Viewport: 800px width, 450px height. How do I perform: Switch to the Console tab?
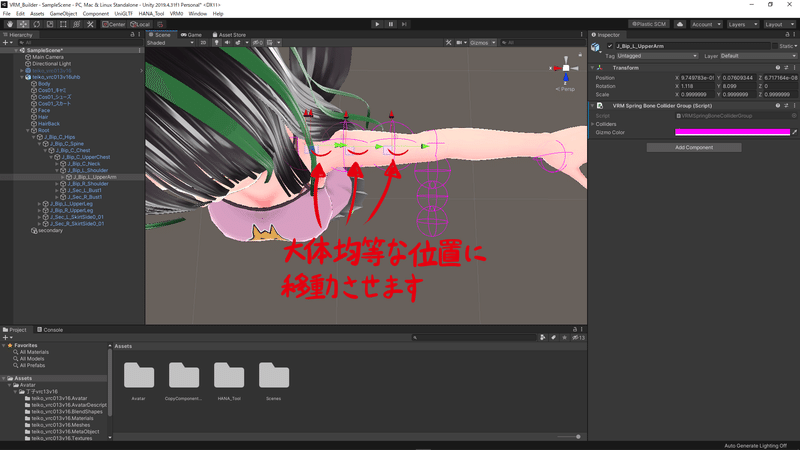pyautogui.click(x=50, y=330)
